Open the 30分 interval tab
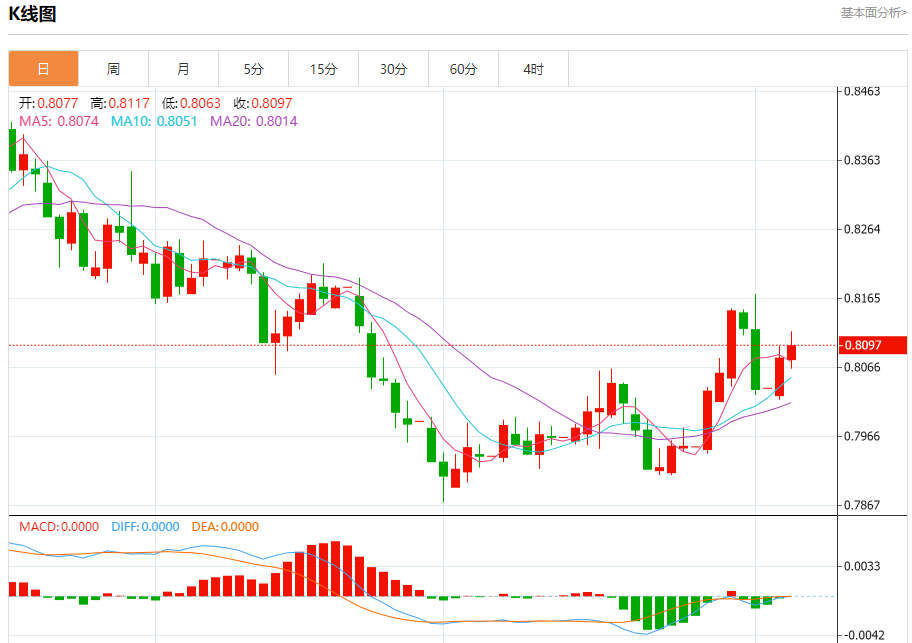Screen dimensions: 912x643 394,69
